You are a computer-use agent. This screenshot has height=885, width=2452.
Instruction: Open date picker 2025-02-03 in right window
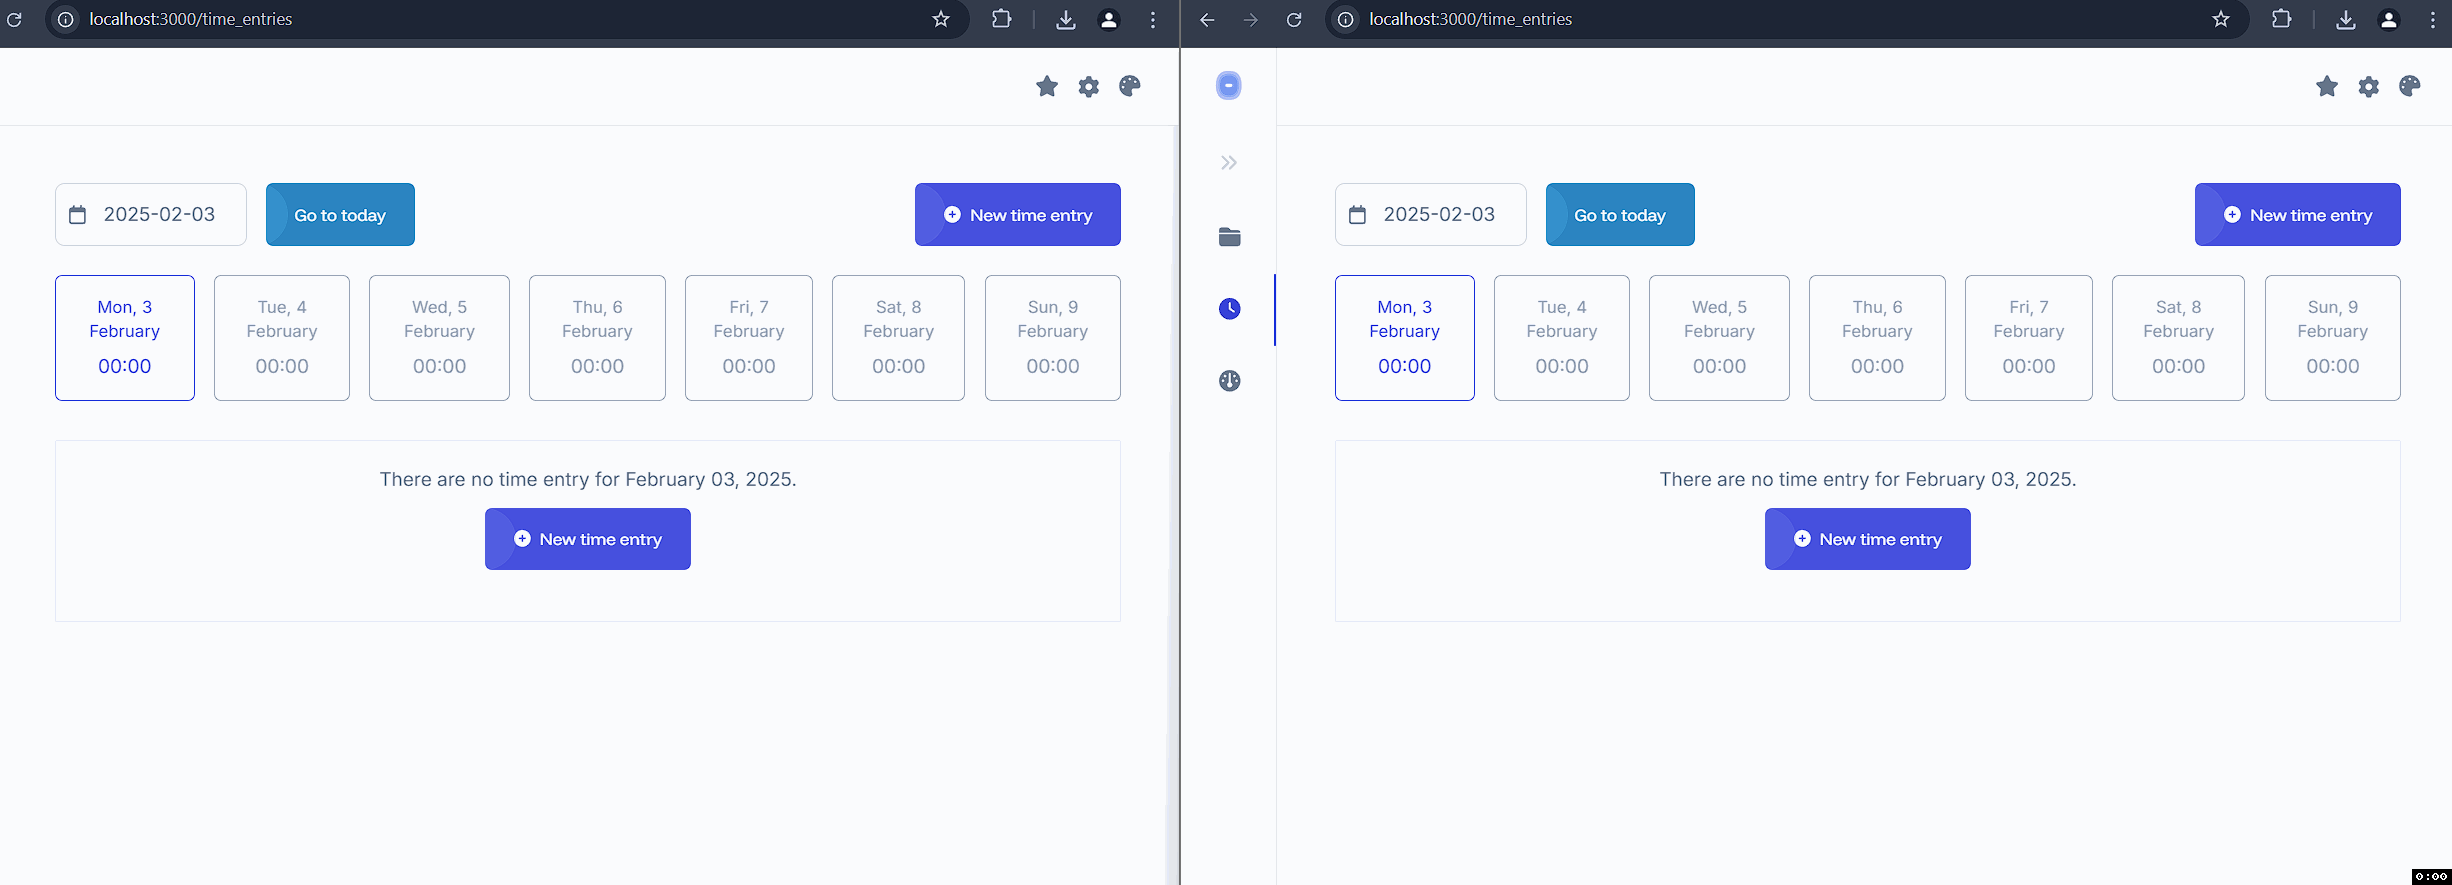click(1431, 214)
